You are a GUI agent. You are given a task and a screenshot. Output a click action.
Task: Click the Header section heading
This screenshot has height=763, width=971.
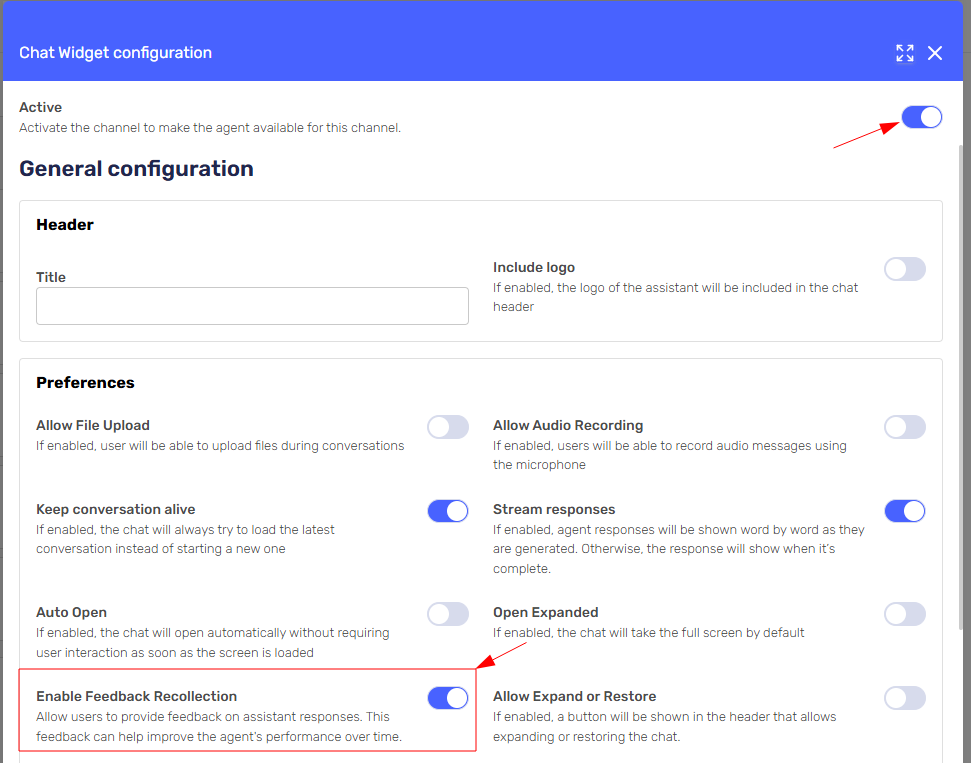tap(65, 225)
